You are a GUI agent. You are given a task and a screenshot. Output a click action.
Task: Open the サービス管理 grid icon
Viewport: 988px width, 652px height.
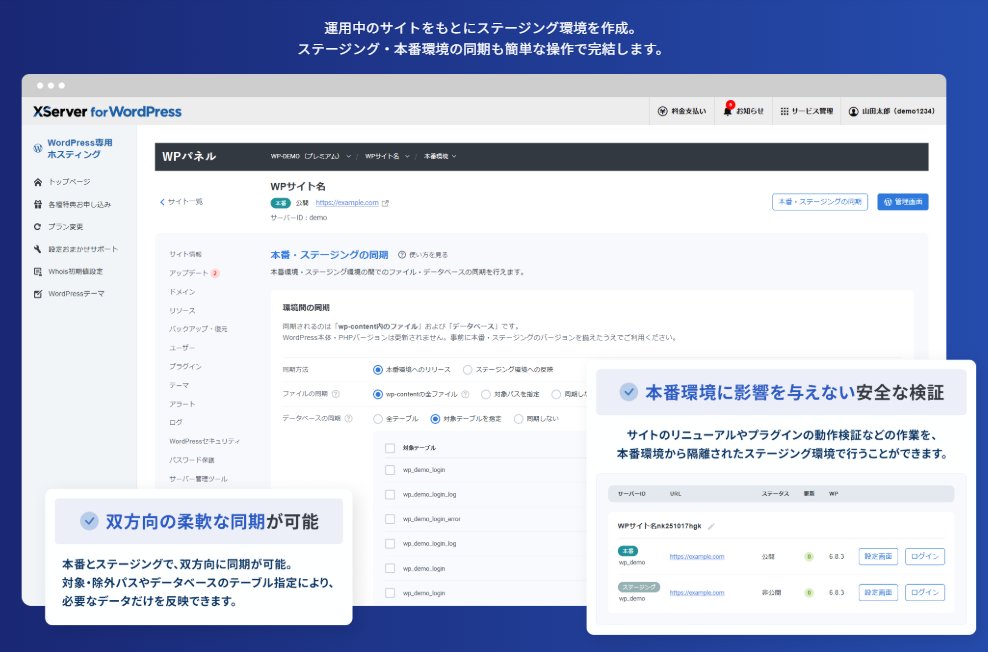pos(787,110)
